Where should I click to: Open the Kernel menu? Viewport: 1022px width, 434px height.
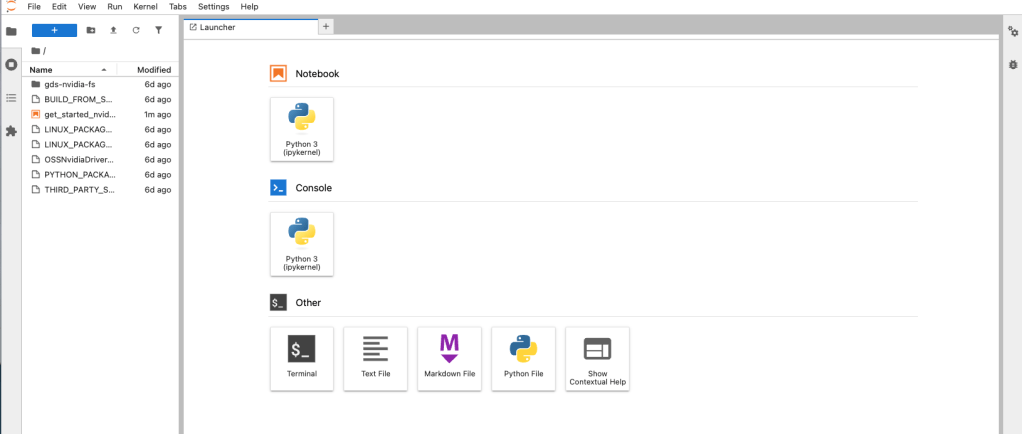click(145, 7)
